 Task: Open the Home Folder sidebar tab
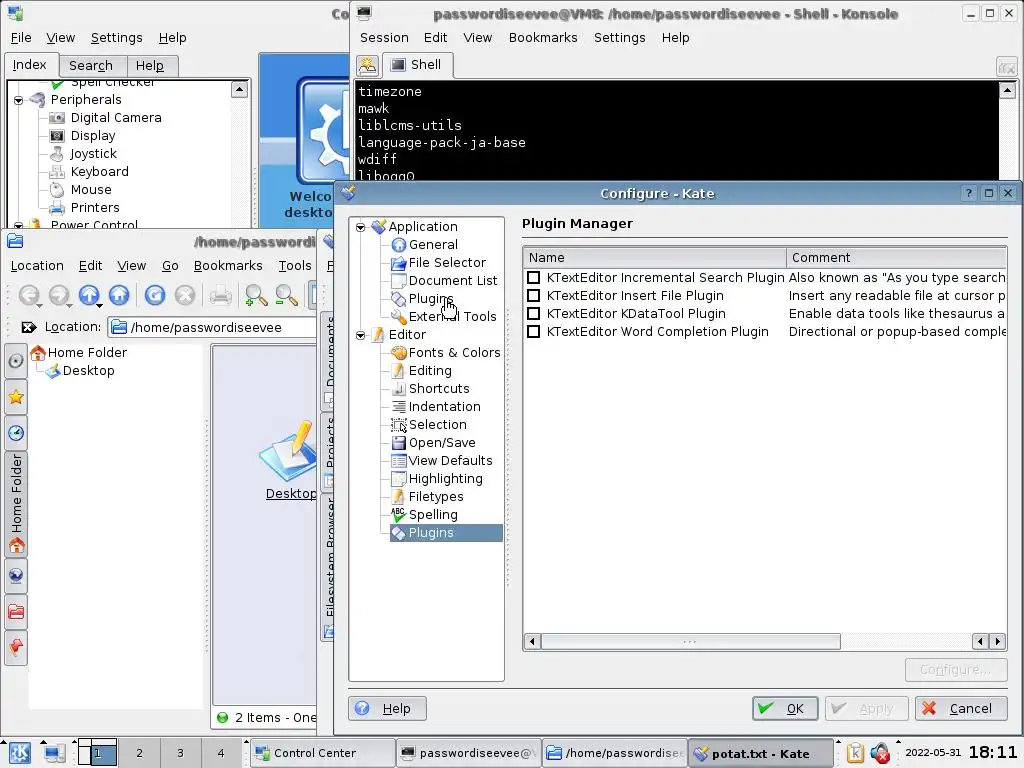(16, 504)
